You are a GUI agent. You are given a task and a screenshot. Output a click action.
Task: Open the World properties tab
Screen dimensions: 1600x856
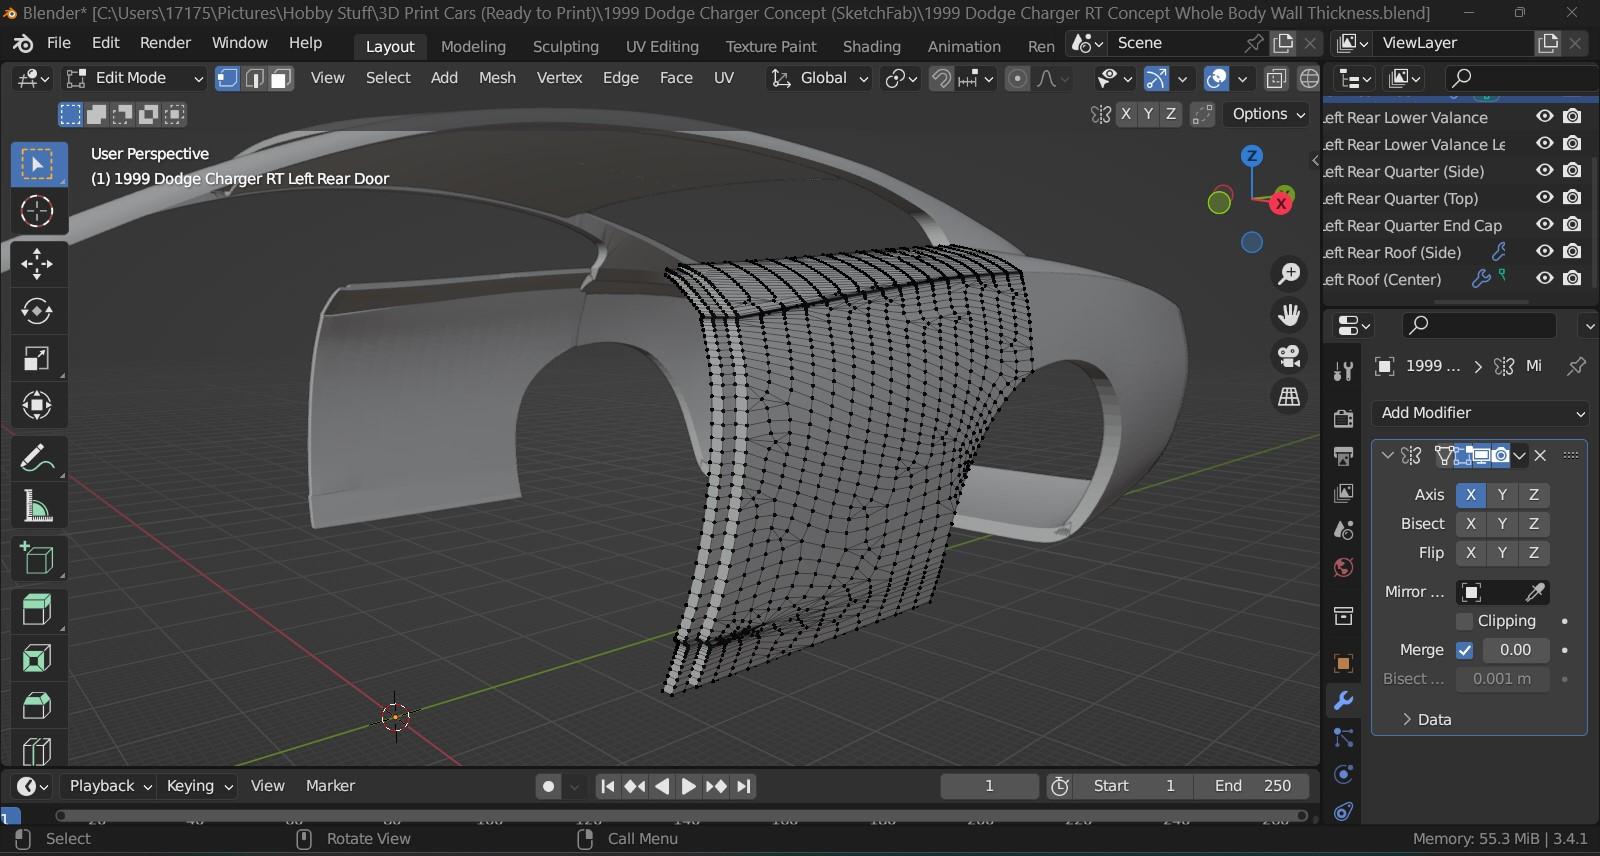(1344, 568)
